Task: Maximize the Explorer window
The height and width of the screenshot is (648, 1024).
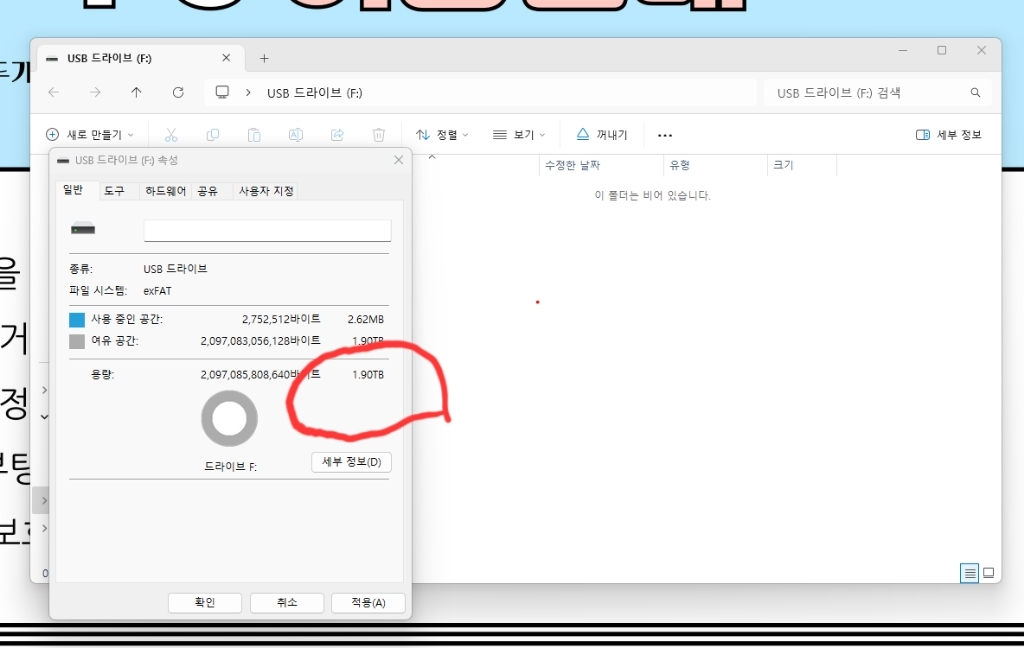Action: [x=942, y=50]
